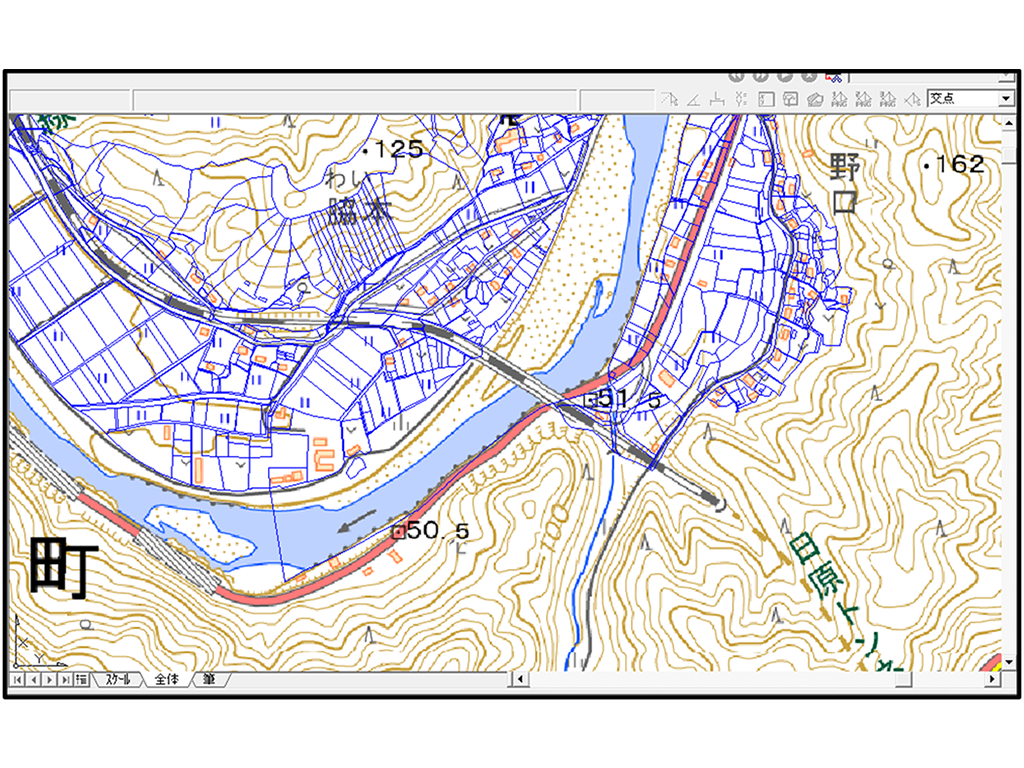
Task: Click the second PNG export icon
Action: (x=863, y=98)
